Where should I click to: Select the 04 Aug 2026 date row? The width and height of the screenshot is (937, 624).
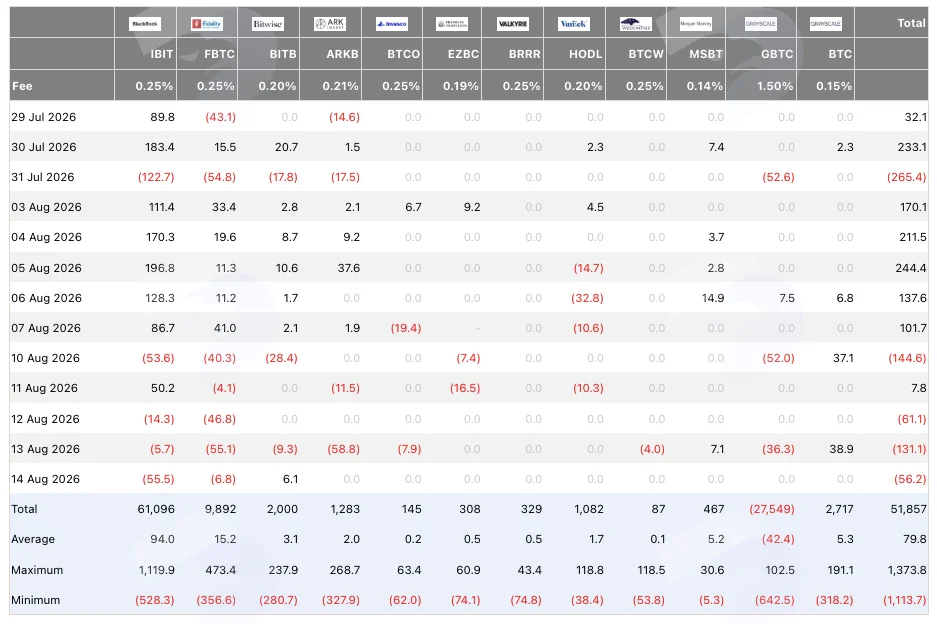coord(468,237)
